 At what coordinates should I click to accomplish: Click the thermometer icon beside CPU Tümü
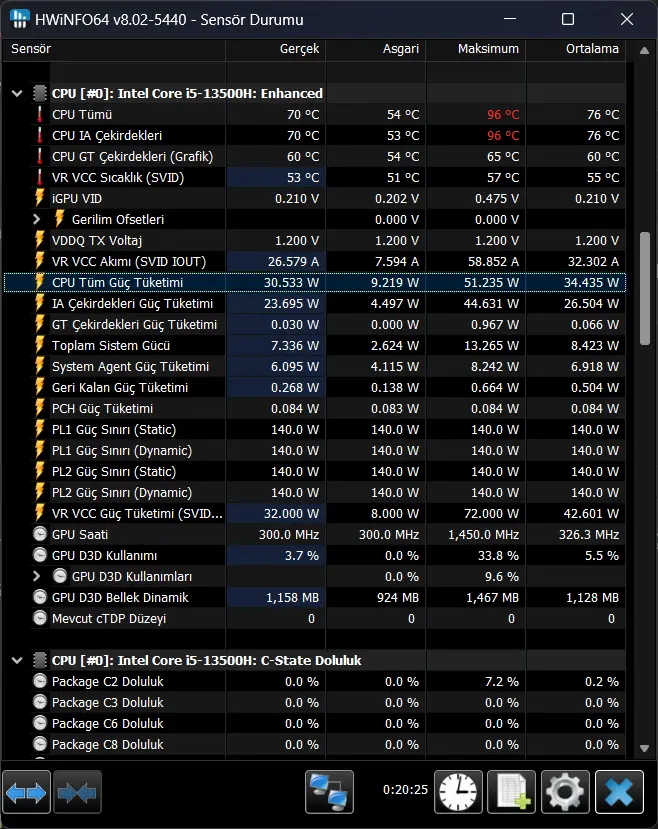pyautogui.click(x=40, y=114)
